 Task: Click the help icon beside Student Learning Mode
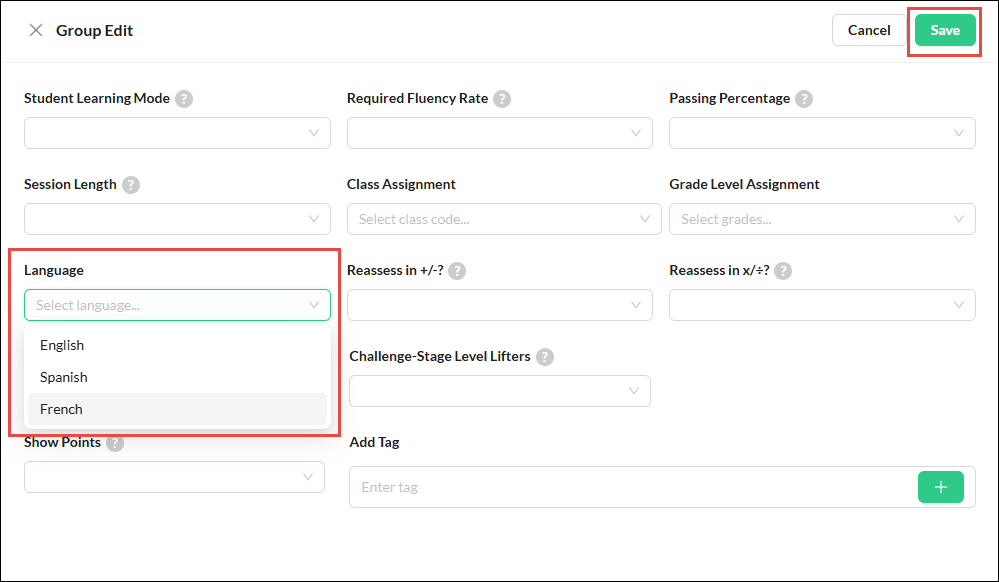(x=184, y=99)
